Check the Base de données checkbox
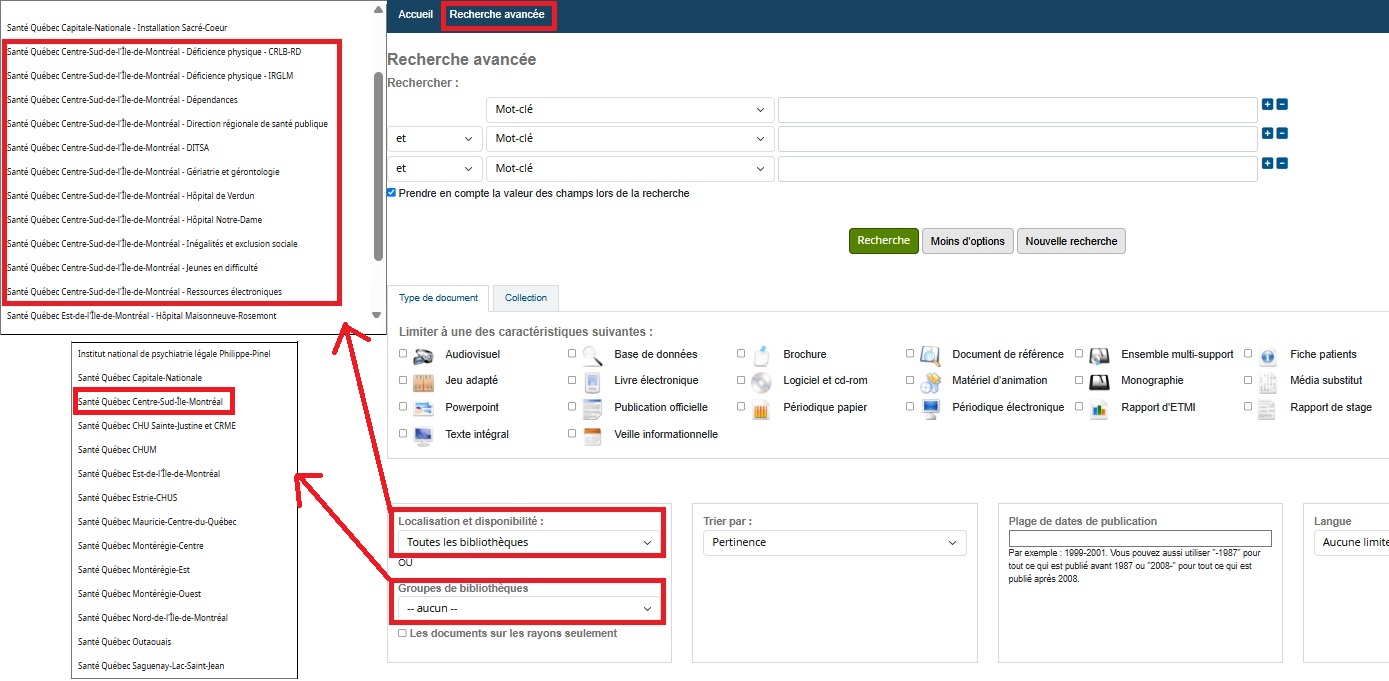Image resolution: width=1389 pixels, height=681 pixels. 572,354
